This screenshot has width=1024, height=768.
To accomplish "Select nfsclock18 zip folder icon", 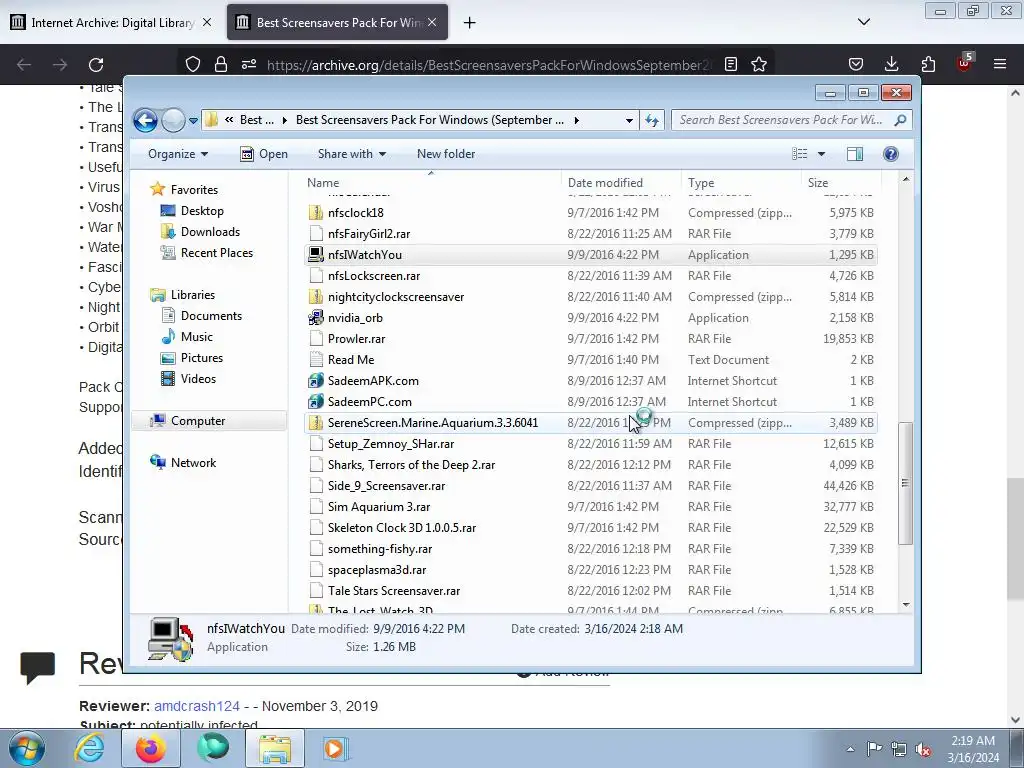I will [x=316, y=213].
